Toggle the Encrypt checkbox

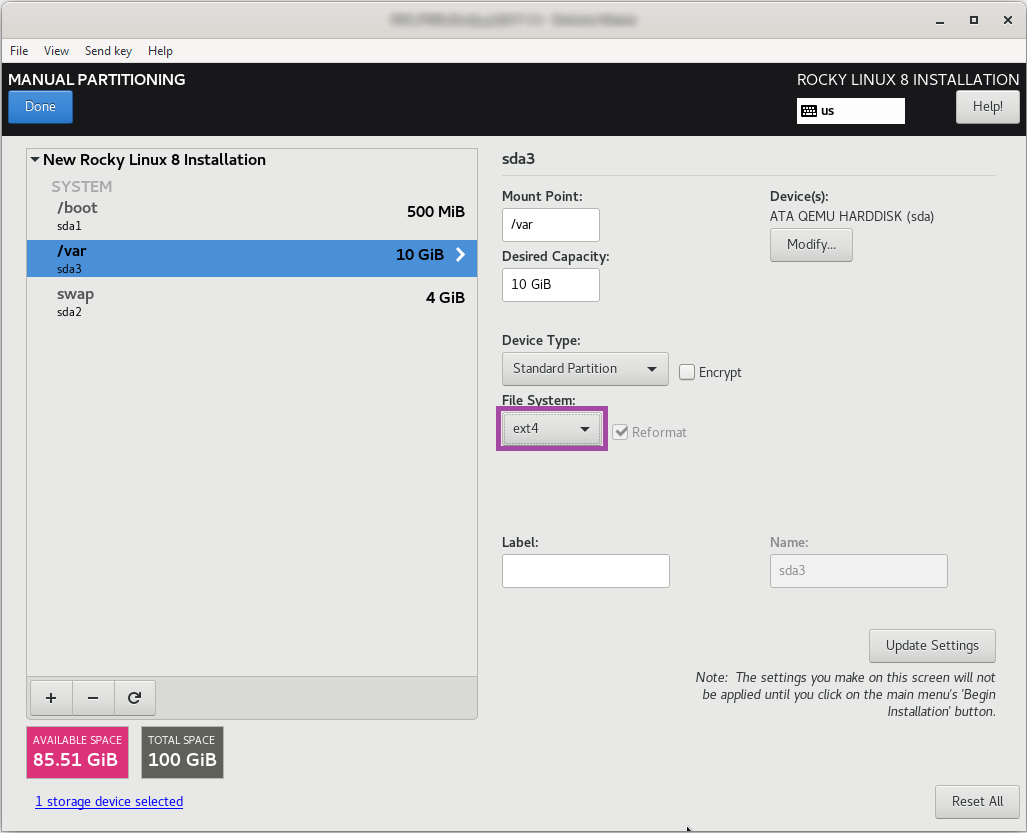[686, 372]
